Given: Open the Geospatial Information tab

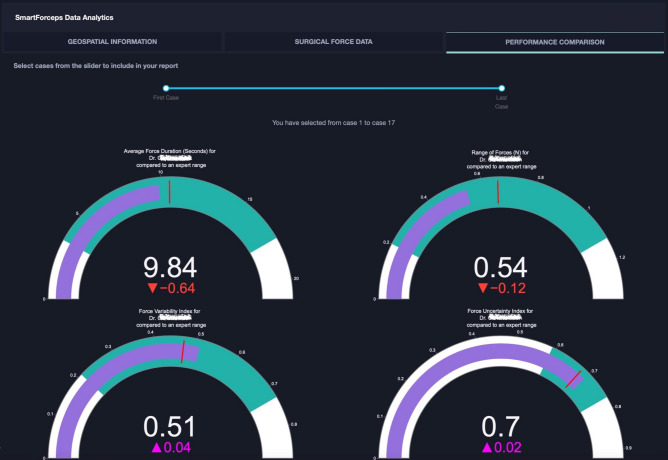Looking at the screenshot, I should [x=112, y=42].
